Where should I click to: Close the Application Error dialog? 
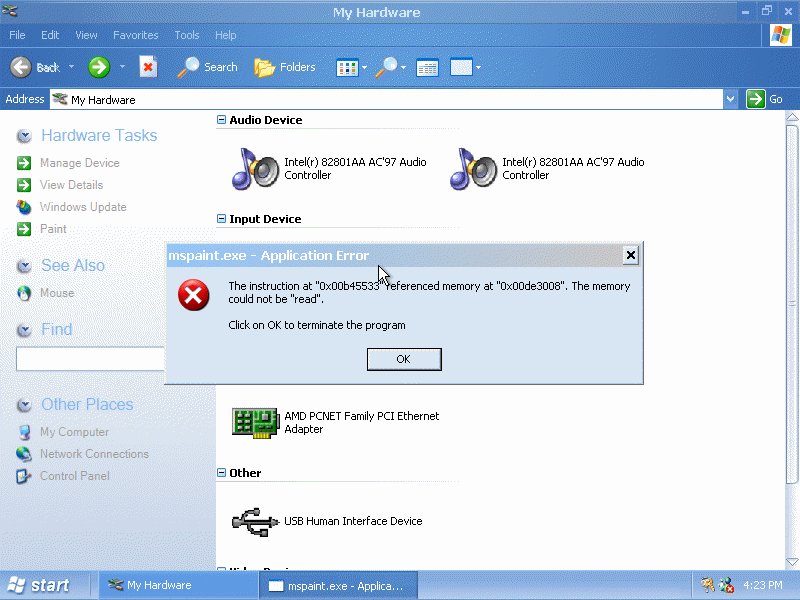click(631, 255)
